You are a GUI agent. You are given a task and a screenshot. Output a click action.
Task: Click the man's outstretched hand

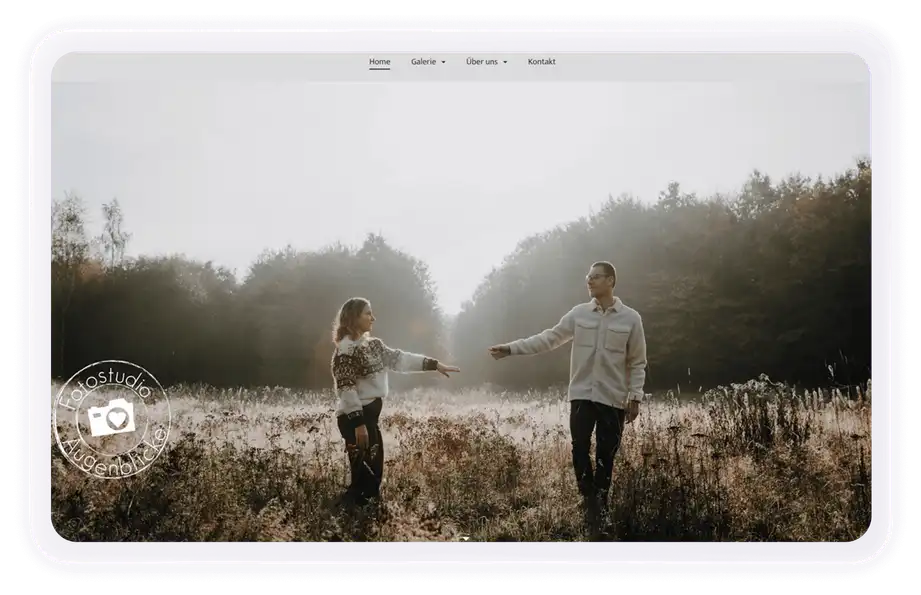point(498,351)
